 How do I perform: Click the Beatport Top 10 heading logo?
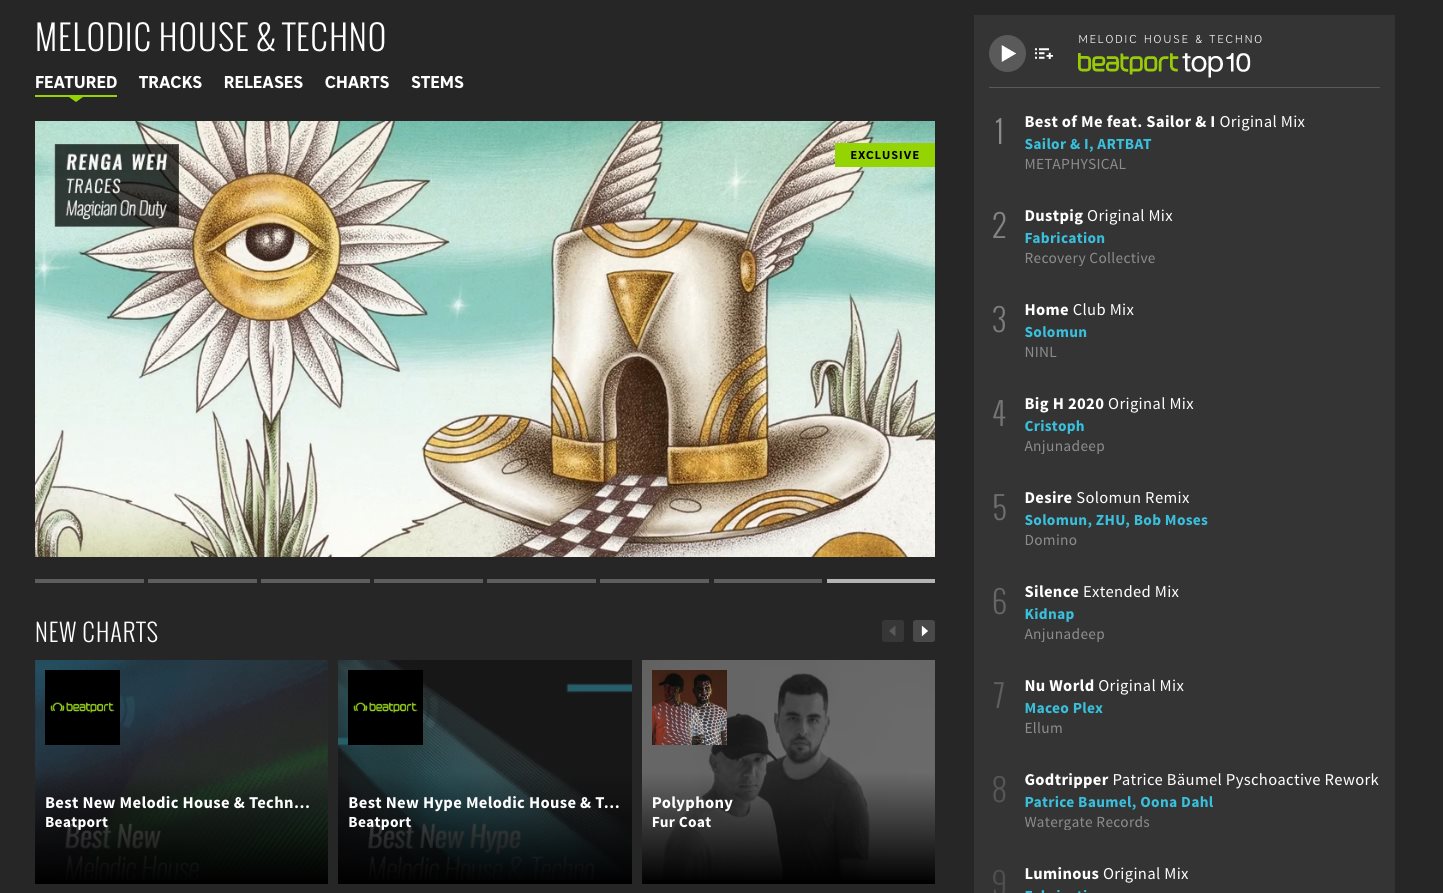(1164, 63)
